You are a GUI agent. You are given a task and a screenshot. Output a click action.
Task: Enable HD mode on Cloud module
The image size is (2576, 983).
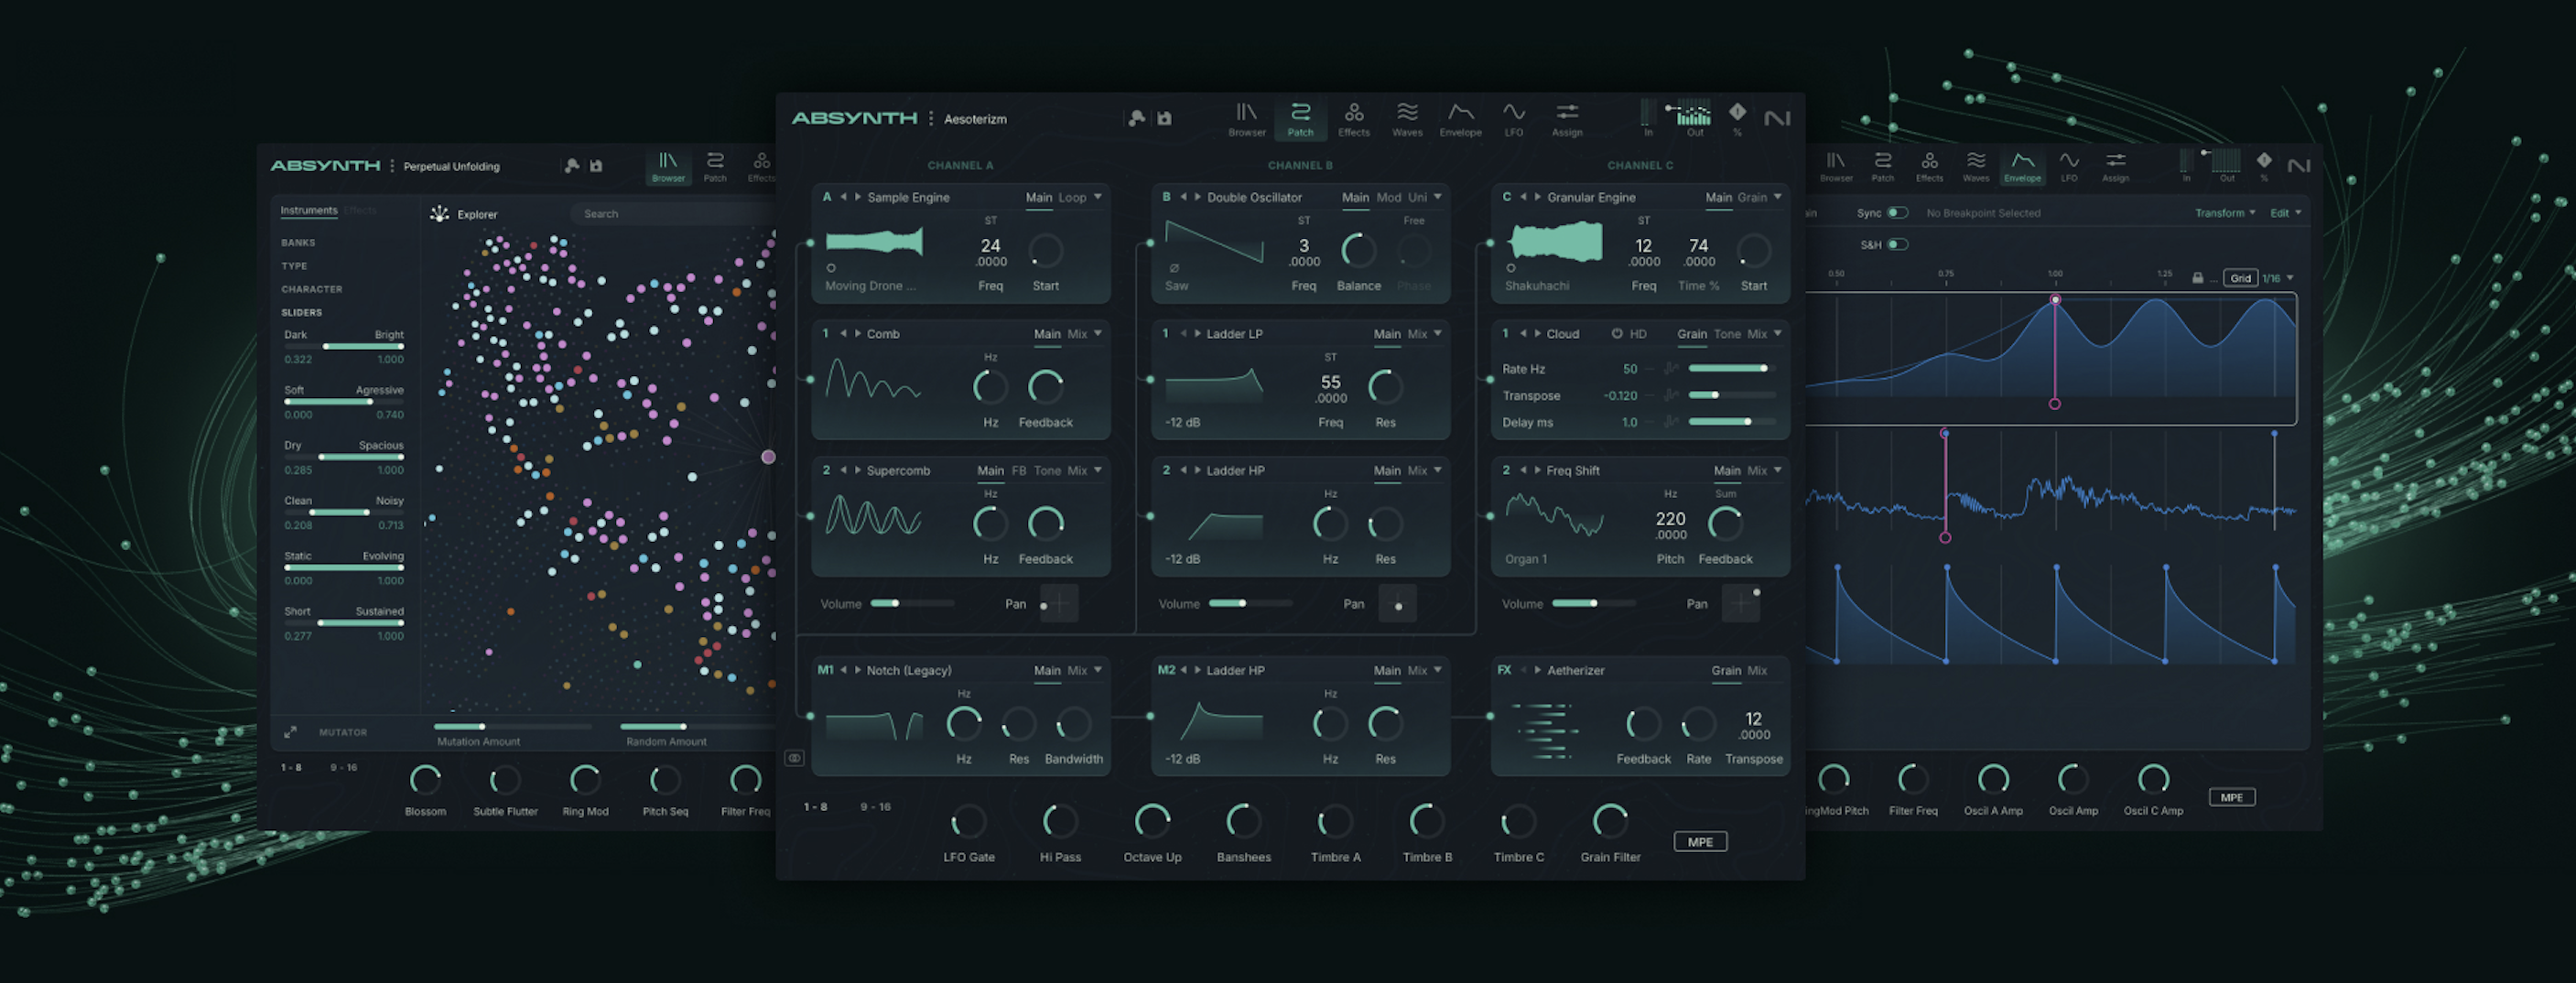click(x=1617, y=334)
